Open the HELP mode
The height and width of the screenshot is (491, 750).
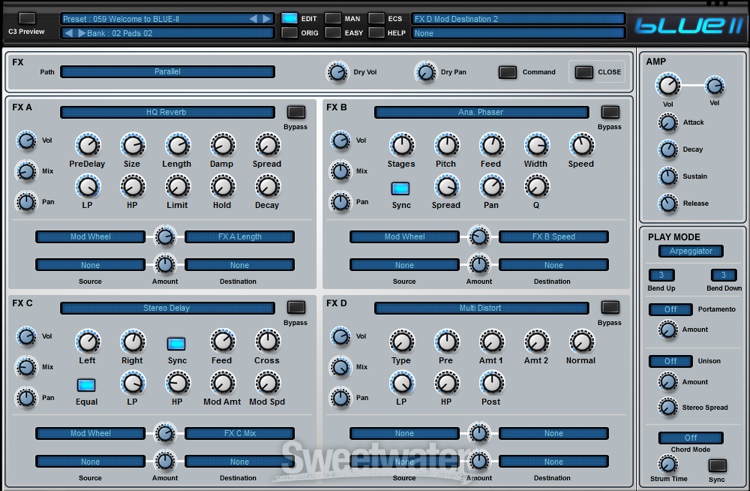pyautogui.click(x=376, y=33)
